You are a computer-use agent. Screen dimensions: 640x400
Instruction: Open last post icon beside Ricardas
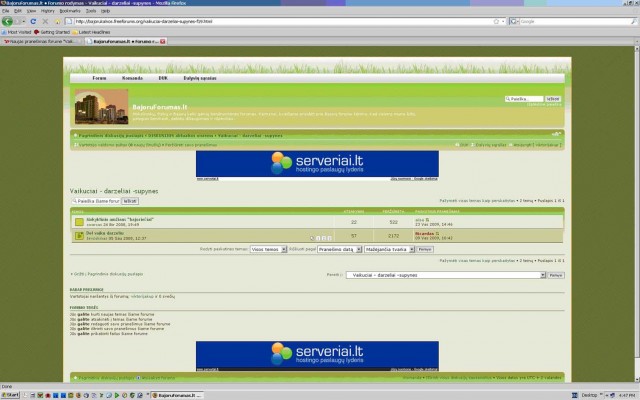(x=437, y=233)
